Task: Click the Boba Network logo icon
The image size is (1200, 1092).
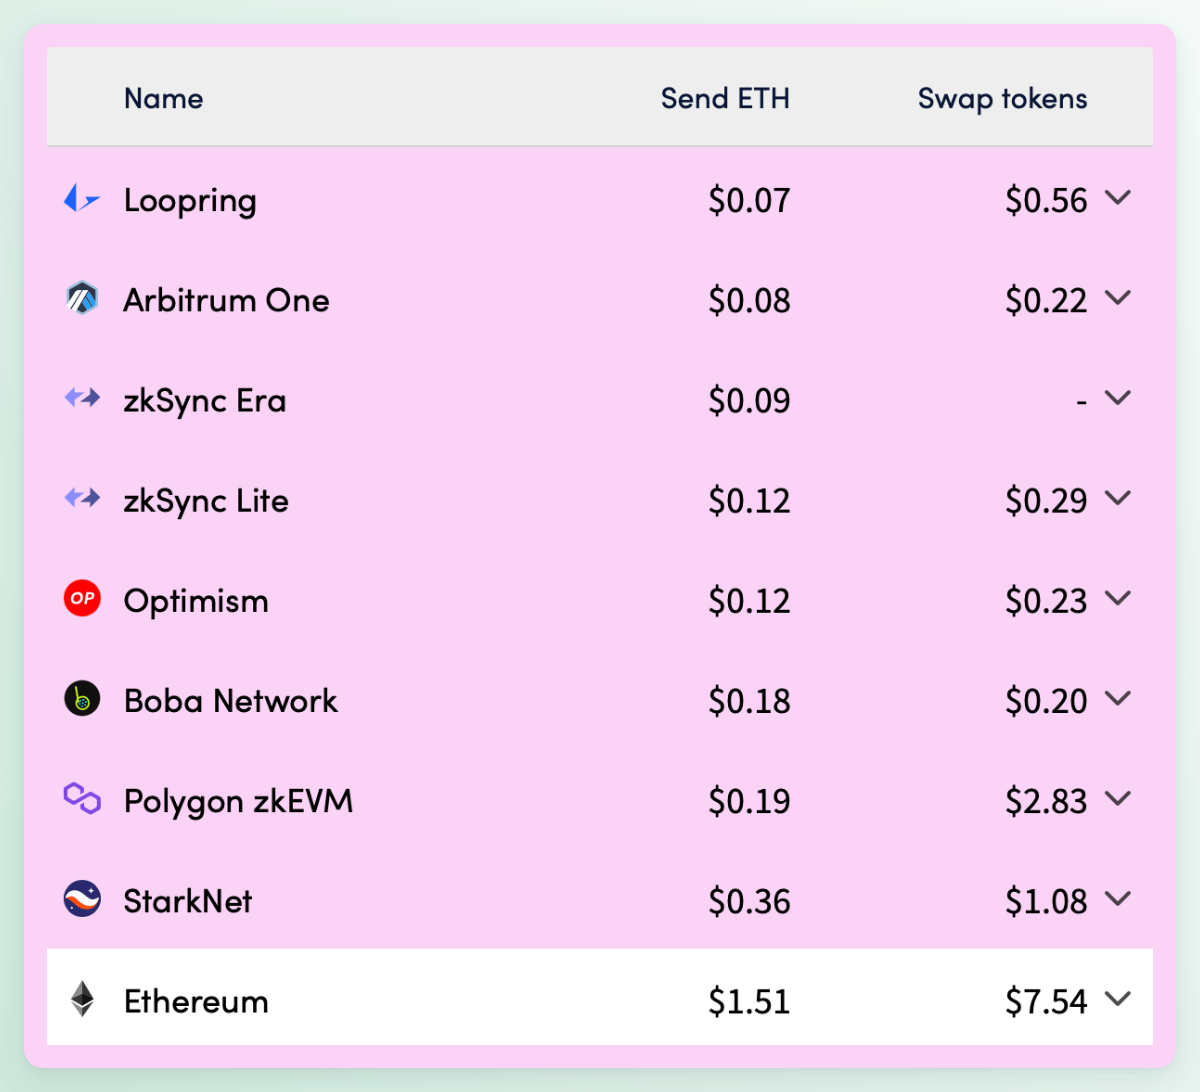Action: click(x=82, y=699)
